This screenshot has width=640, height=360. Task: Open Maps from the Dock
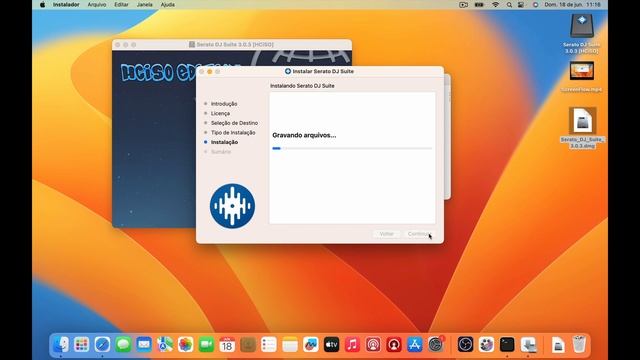(x=165, y=344)
